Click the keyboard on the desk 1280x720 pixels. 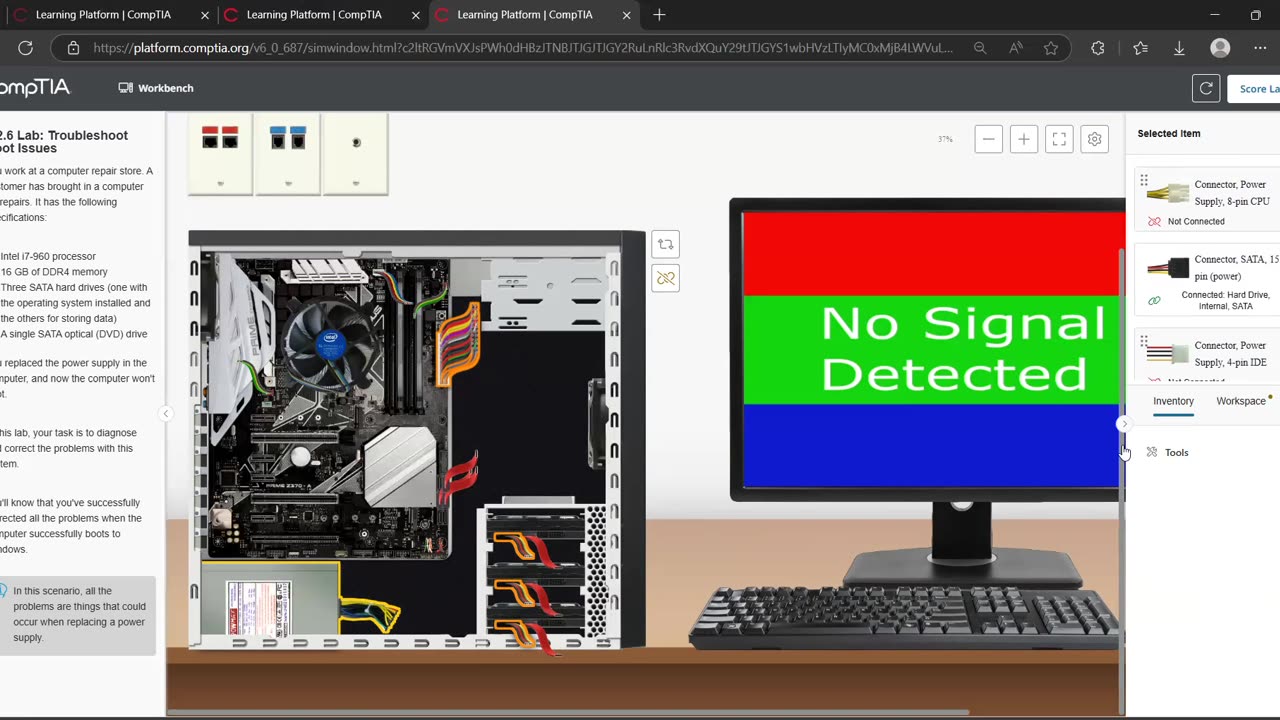point(905,618)
